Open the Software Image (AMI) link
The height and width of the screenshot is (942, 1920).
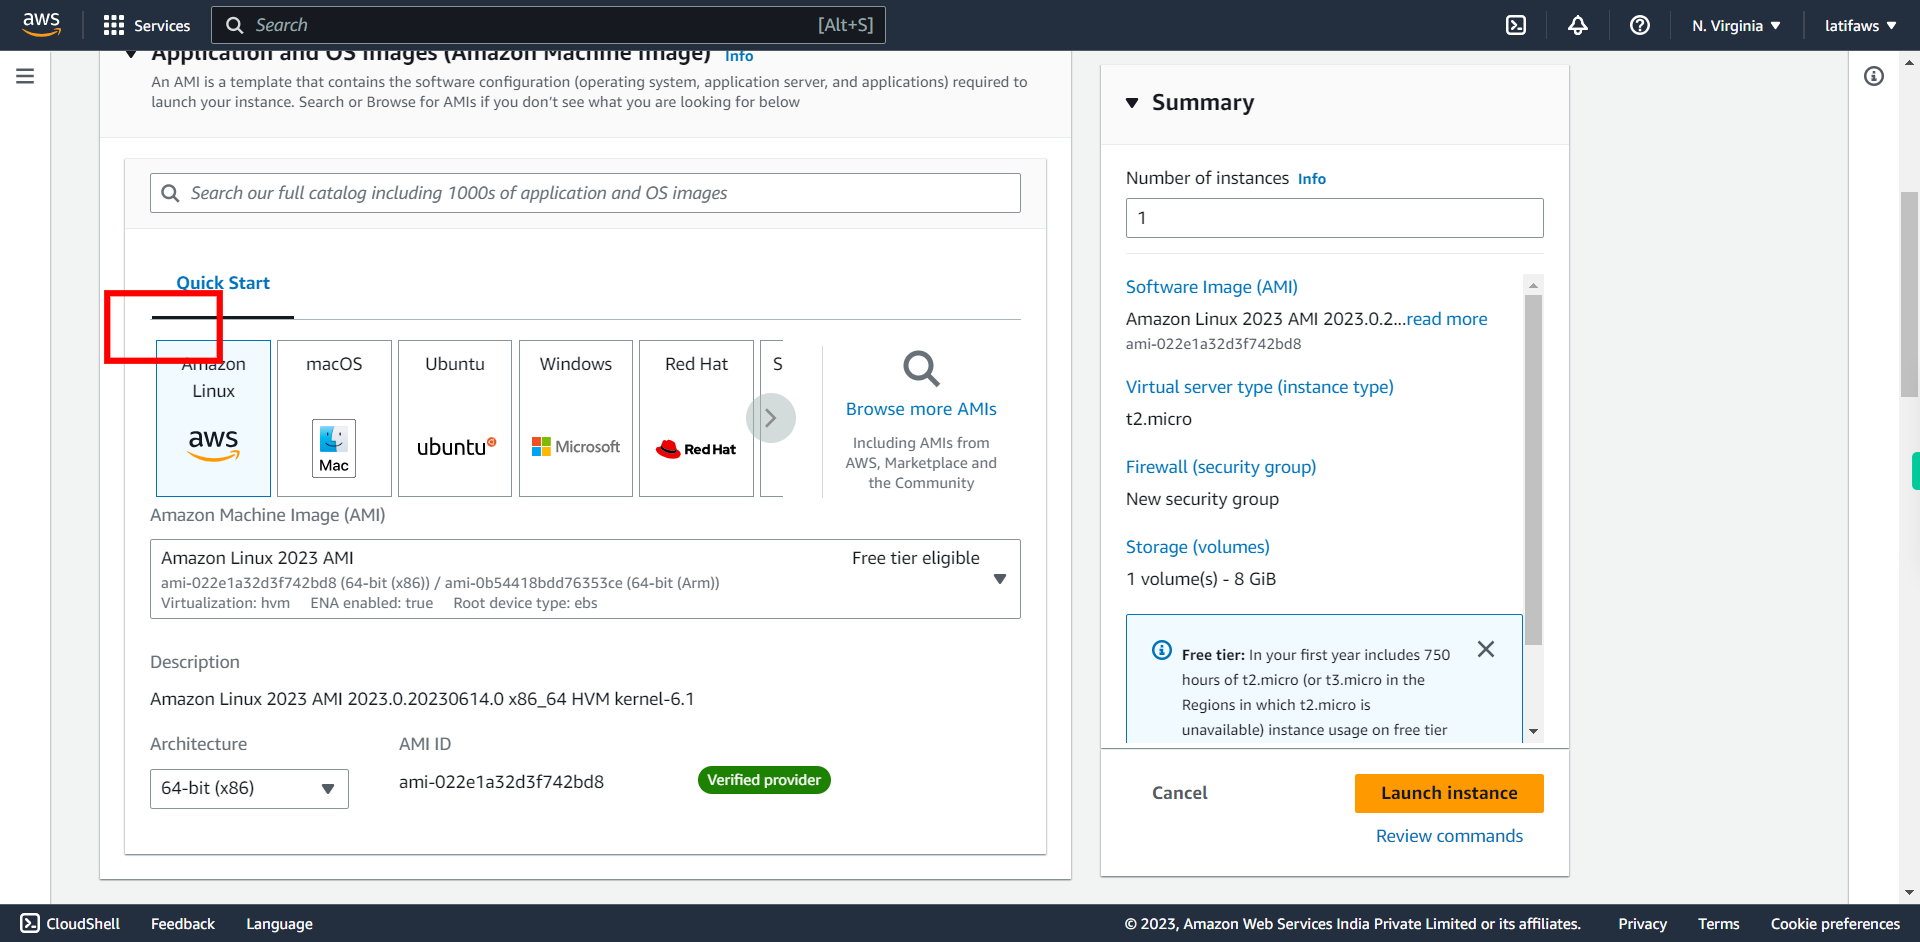coord(1212,287)
